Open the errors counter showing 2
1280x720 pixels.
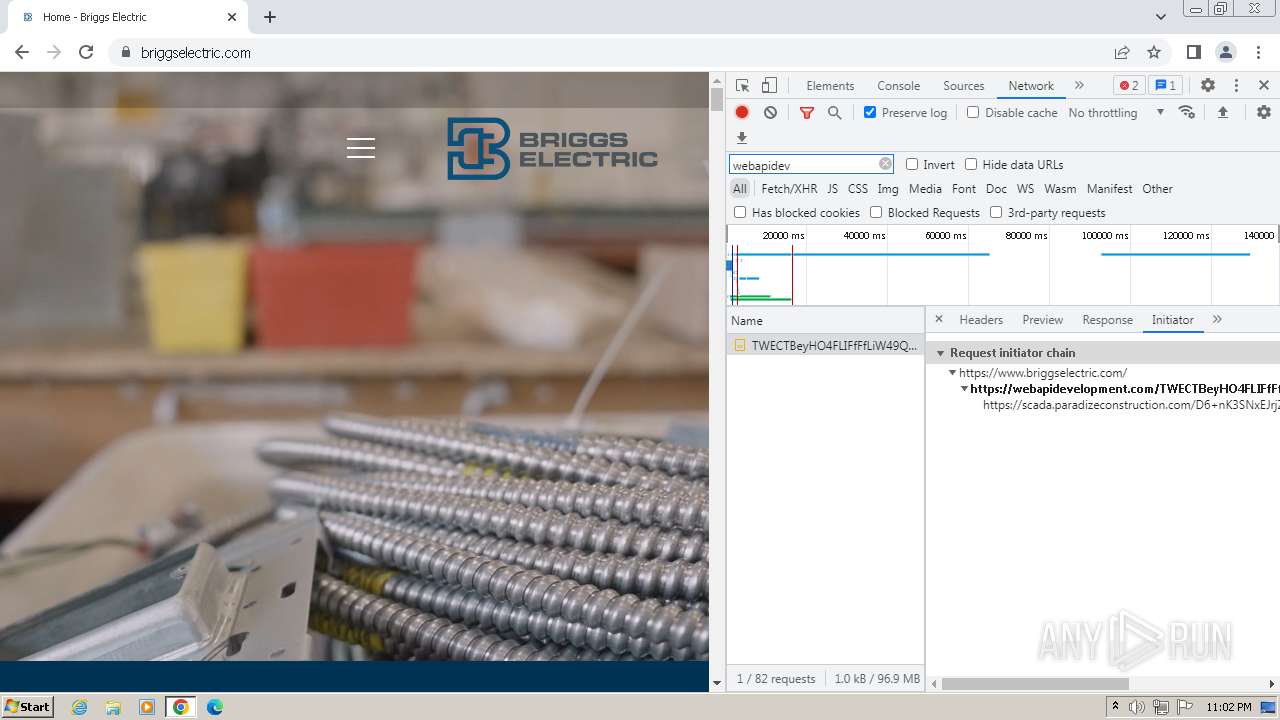1129,86
